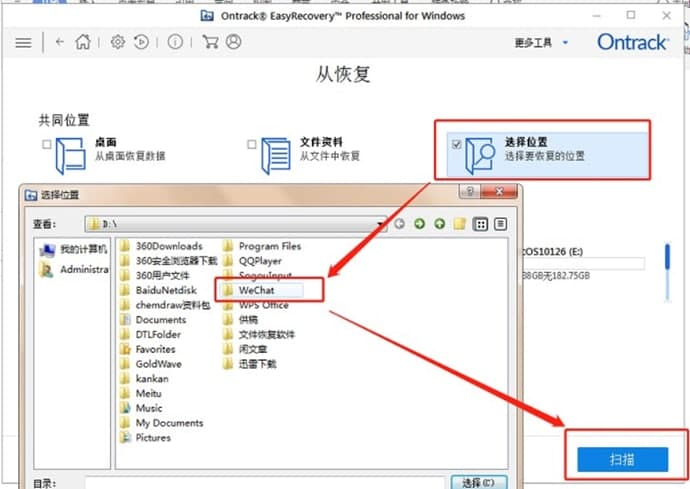Click the 文件资料 documents icon
Screen dimensions: 690x489
click(276, 156)
